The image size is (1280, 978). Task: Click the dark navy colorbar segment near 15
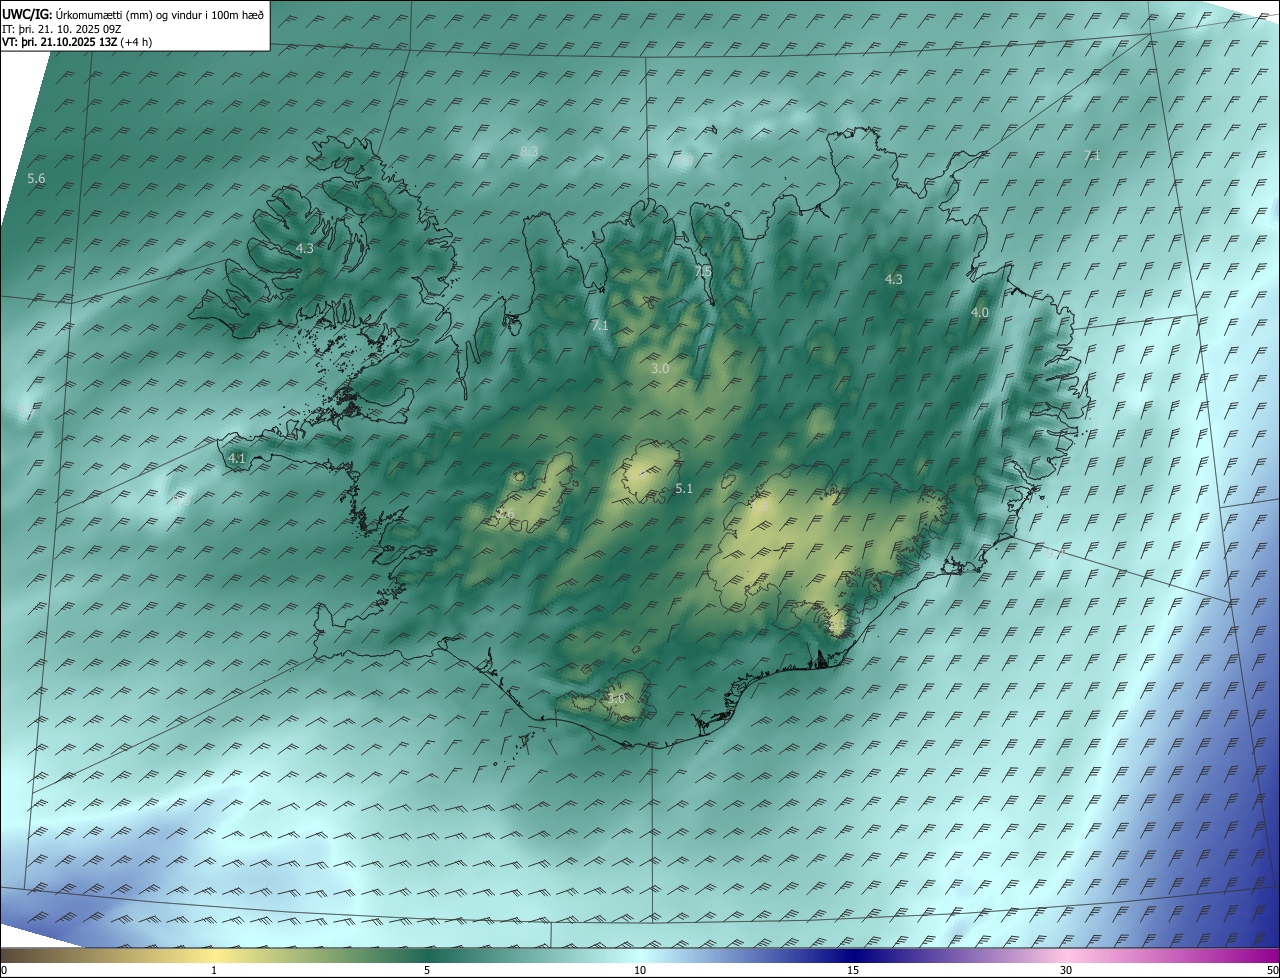(853, 956)
